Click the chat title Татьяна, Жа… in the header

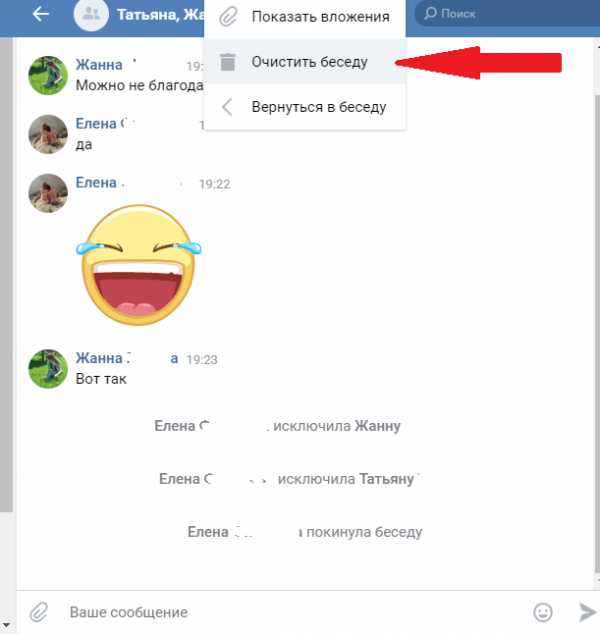coord(161,15)
